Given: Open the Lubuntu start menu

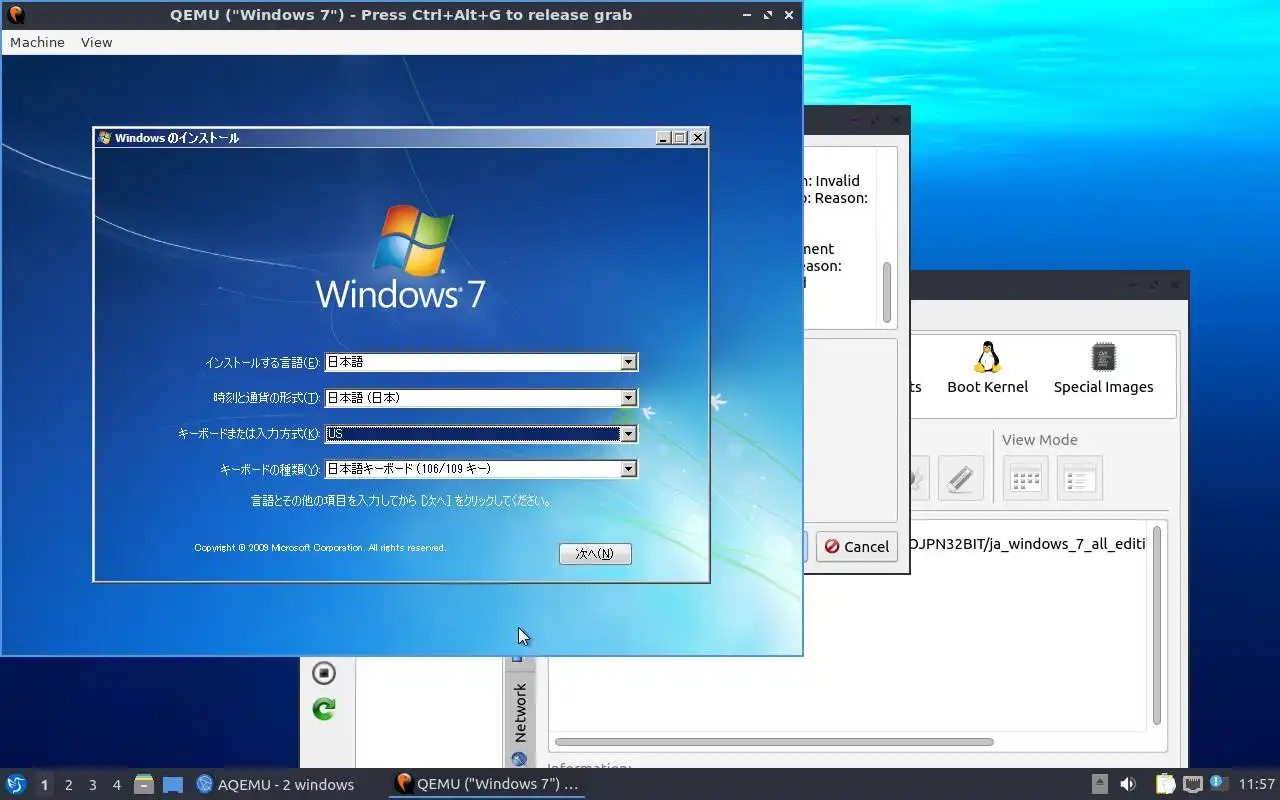Looking at the screenshot, I should pos(16,784).
